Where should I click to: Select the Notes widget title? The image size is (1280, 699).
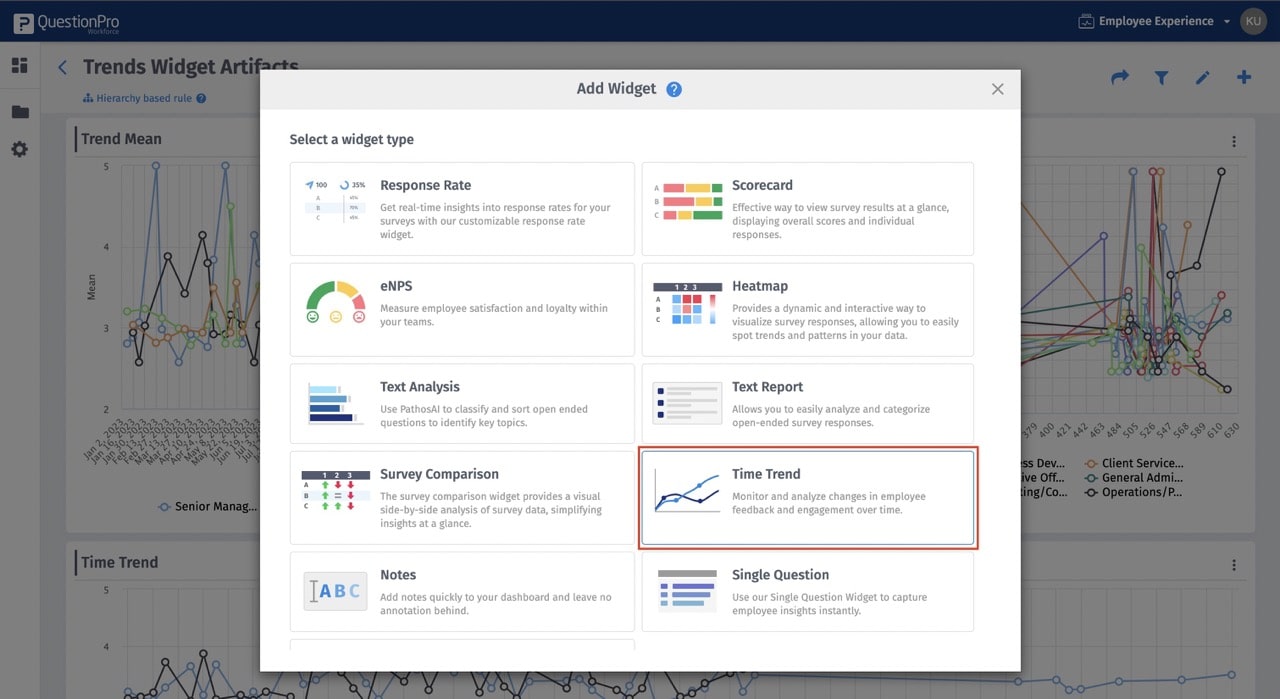pos(398,575)
